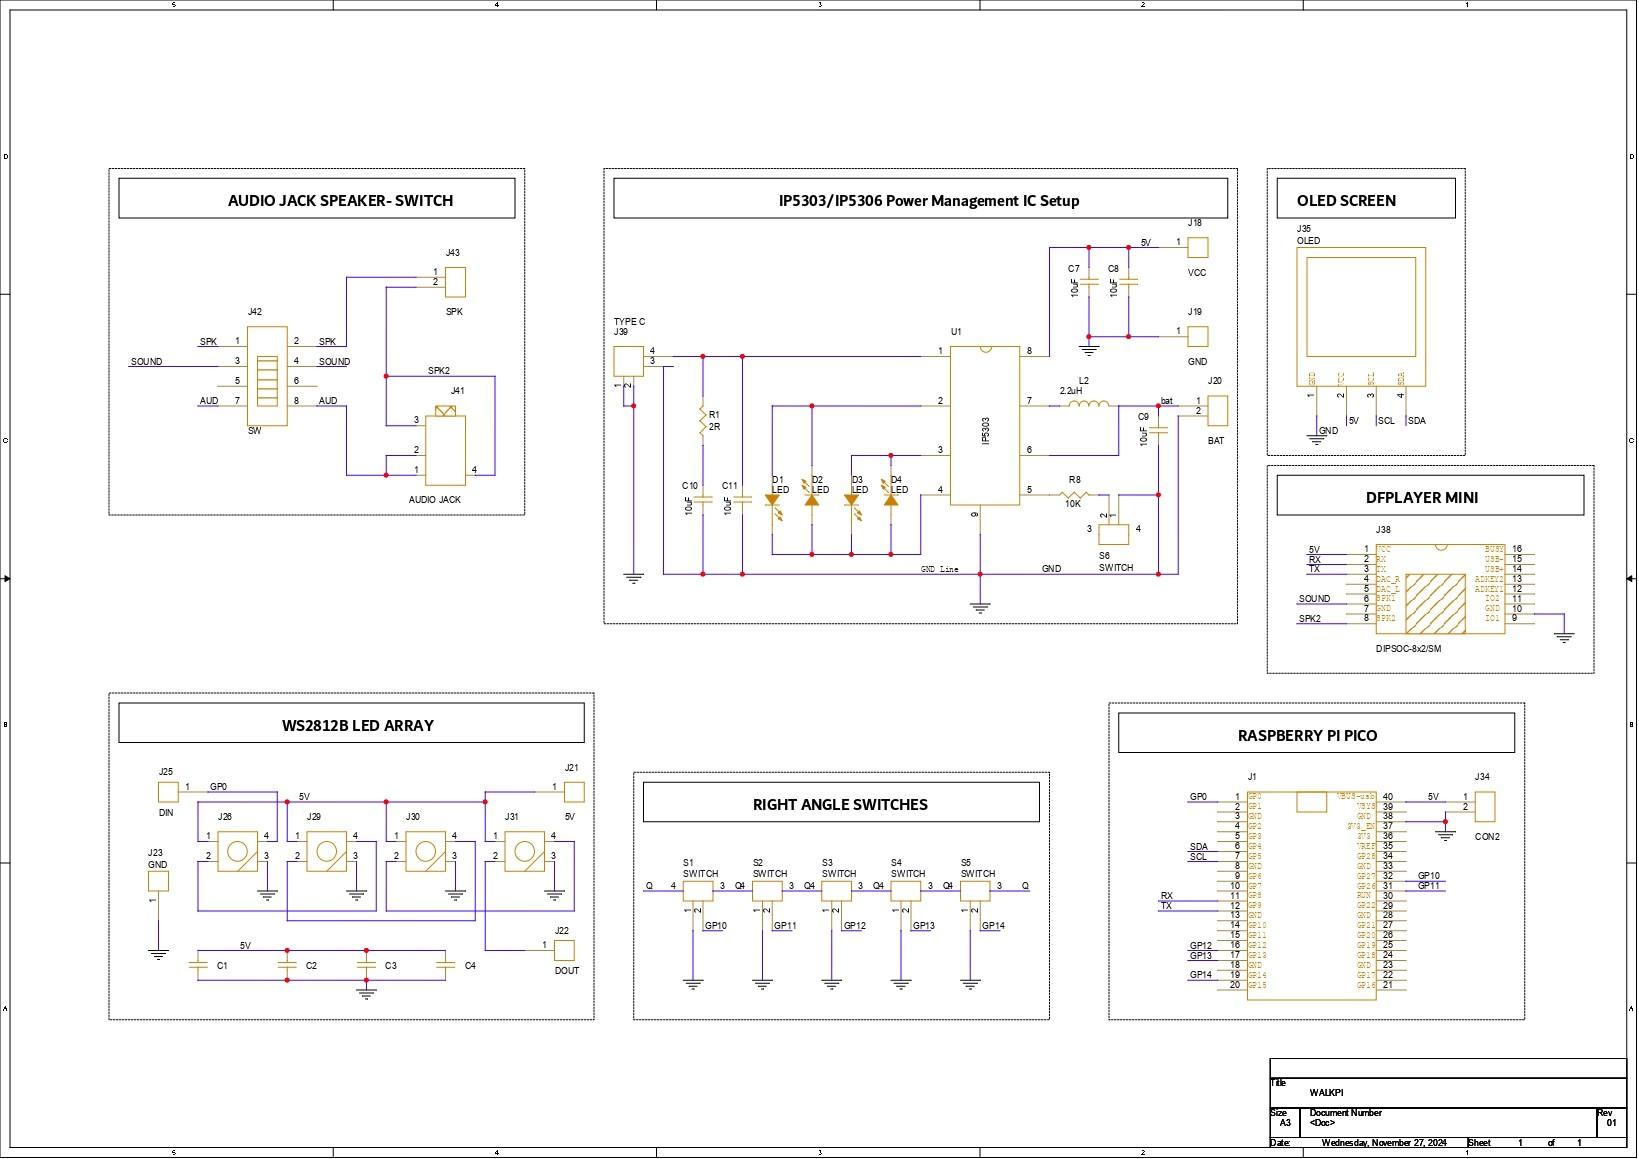
Task: Select capacitor C7 symbol
Action: point(1089,284)
